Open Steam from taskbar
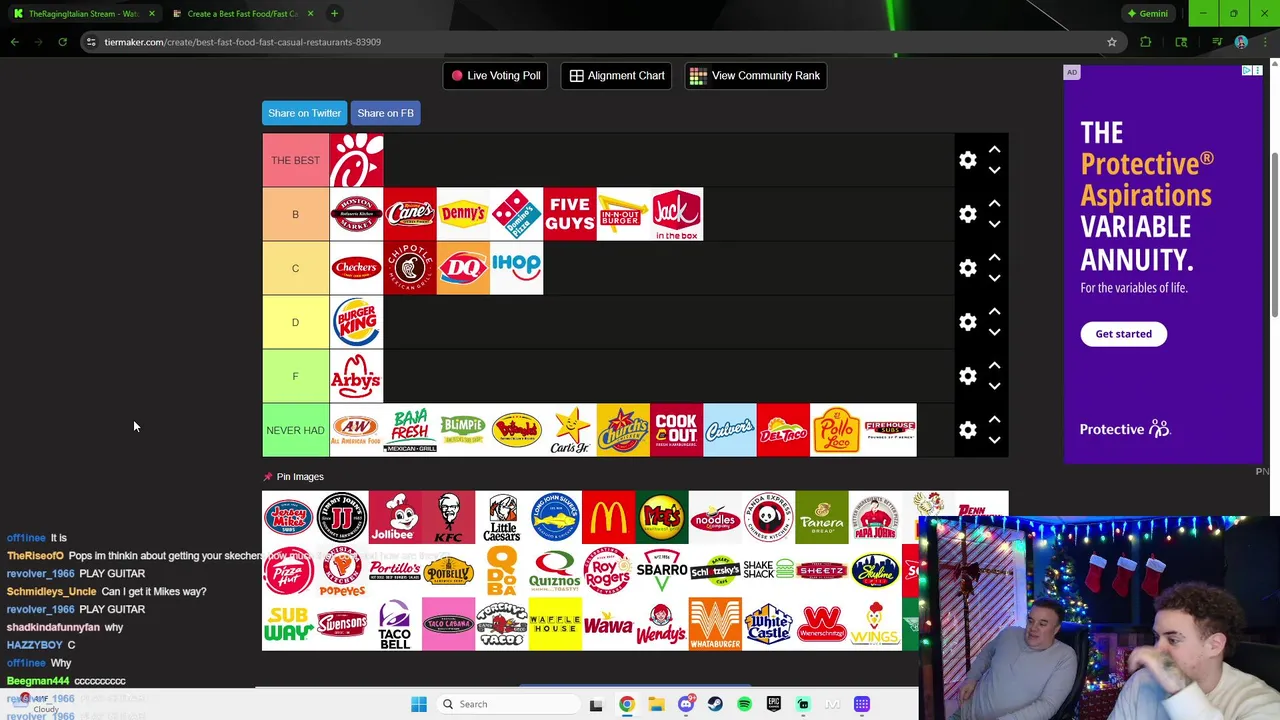The image size is (1280, 720). click(715, 704)
